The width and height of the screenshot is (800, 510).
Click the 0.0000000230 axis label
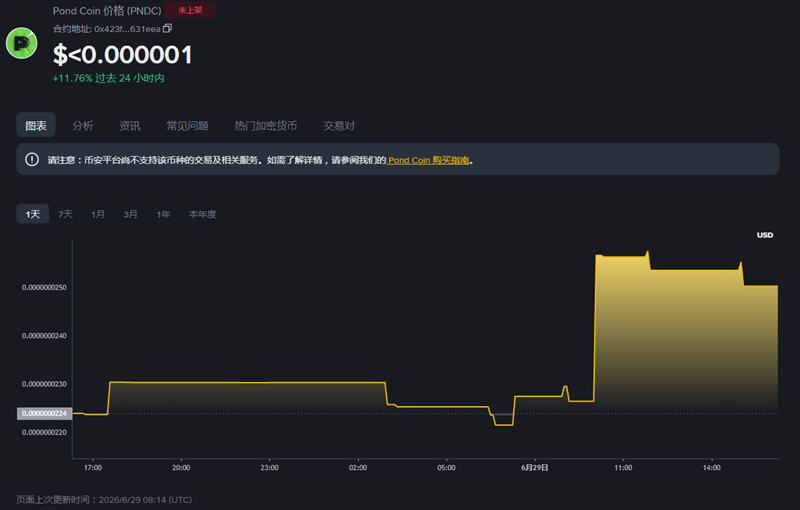pyautogui.click(x=44, y=384)
